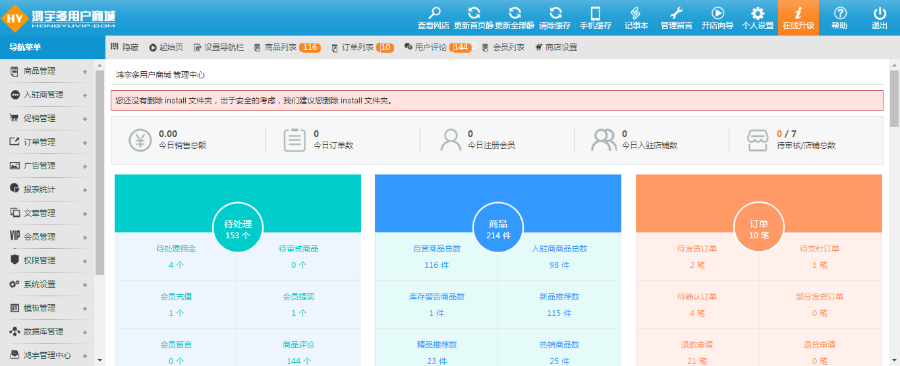Open 会员充值 1个 link
The height and width of the screenshot is (366, 900).
click(176, 305)
